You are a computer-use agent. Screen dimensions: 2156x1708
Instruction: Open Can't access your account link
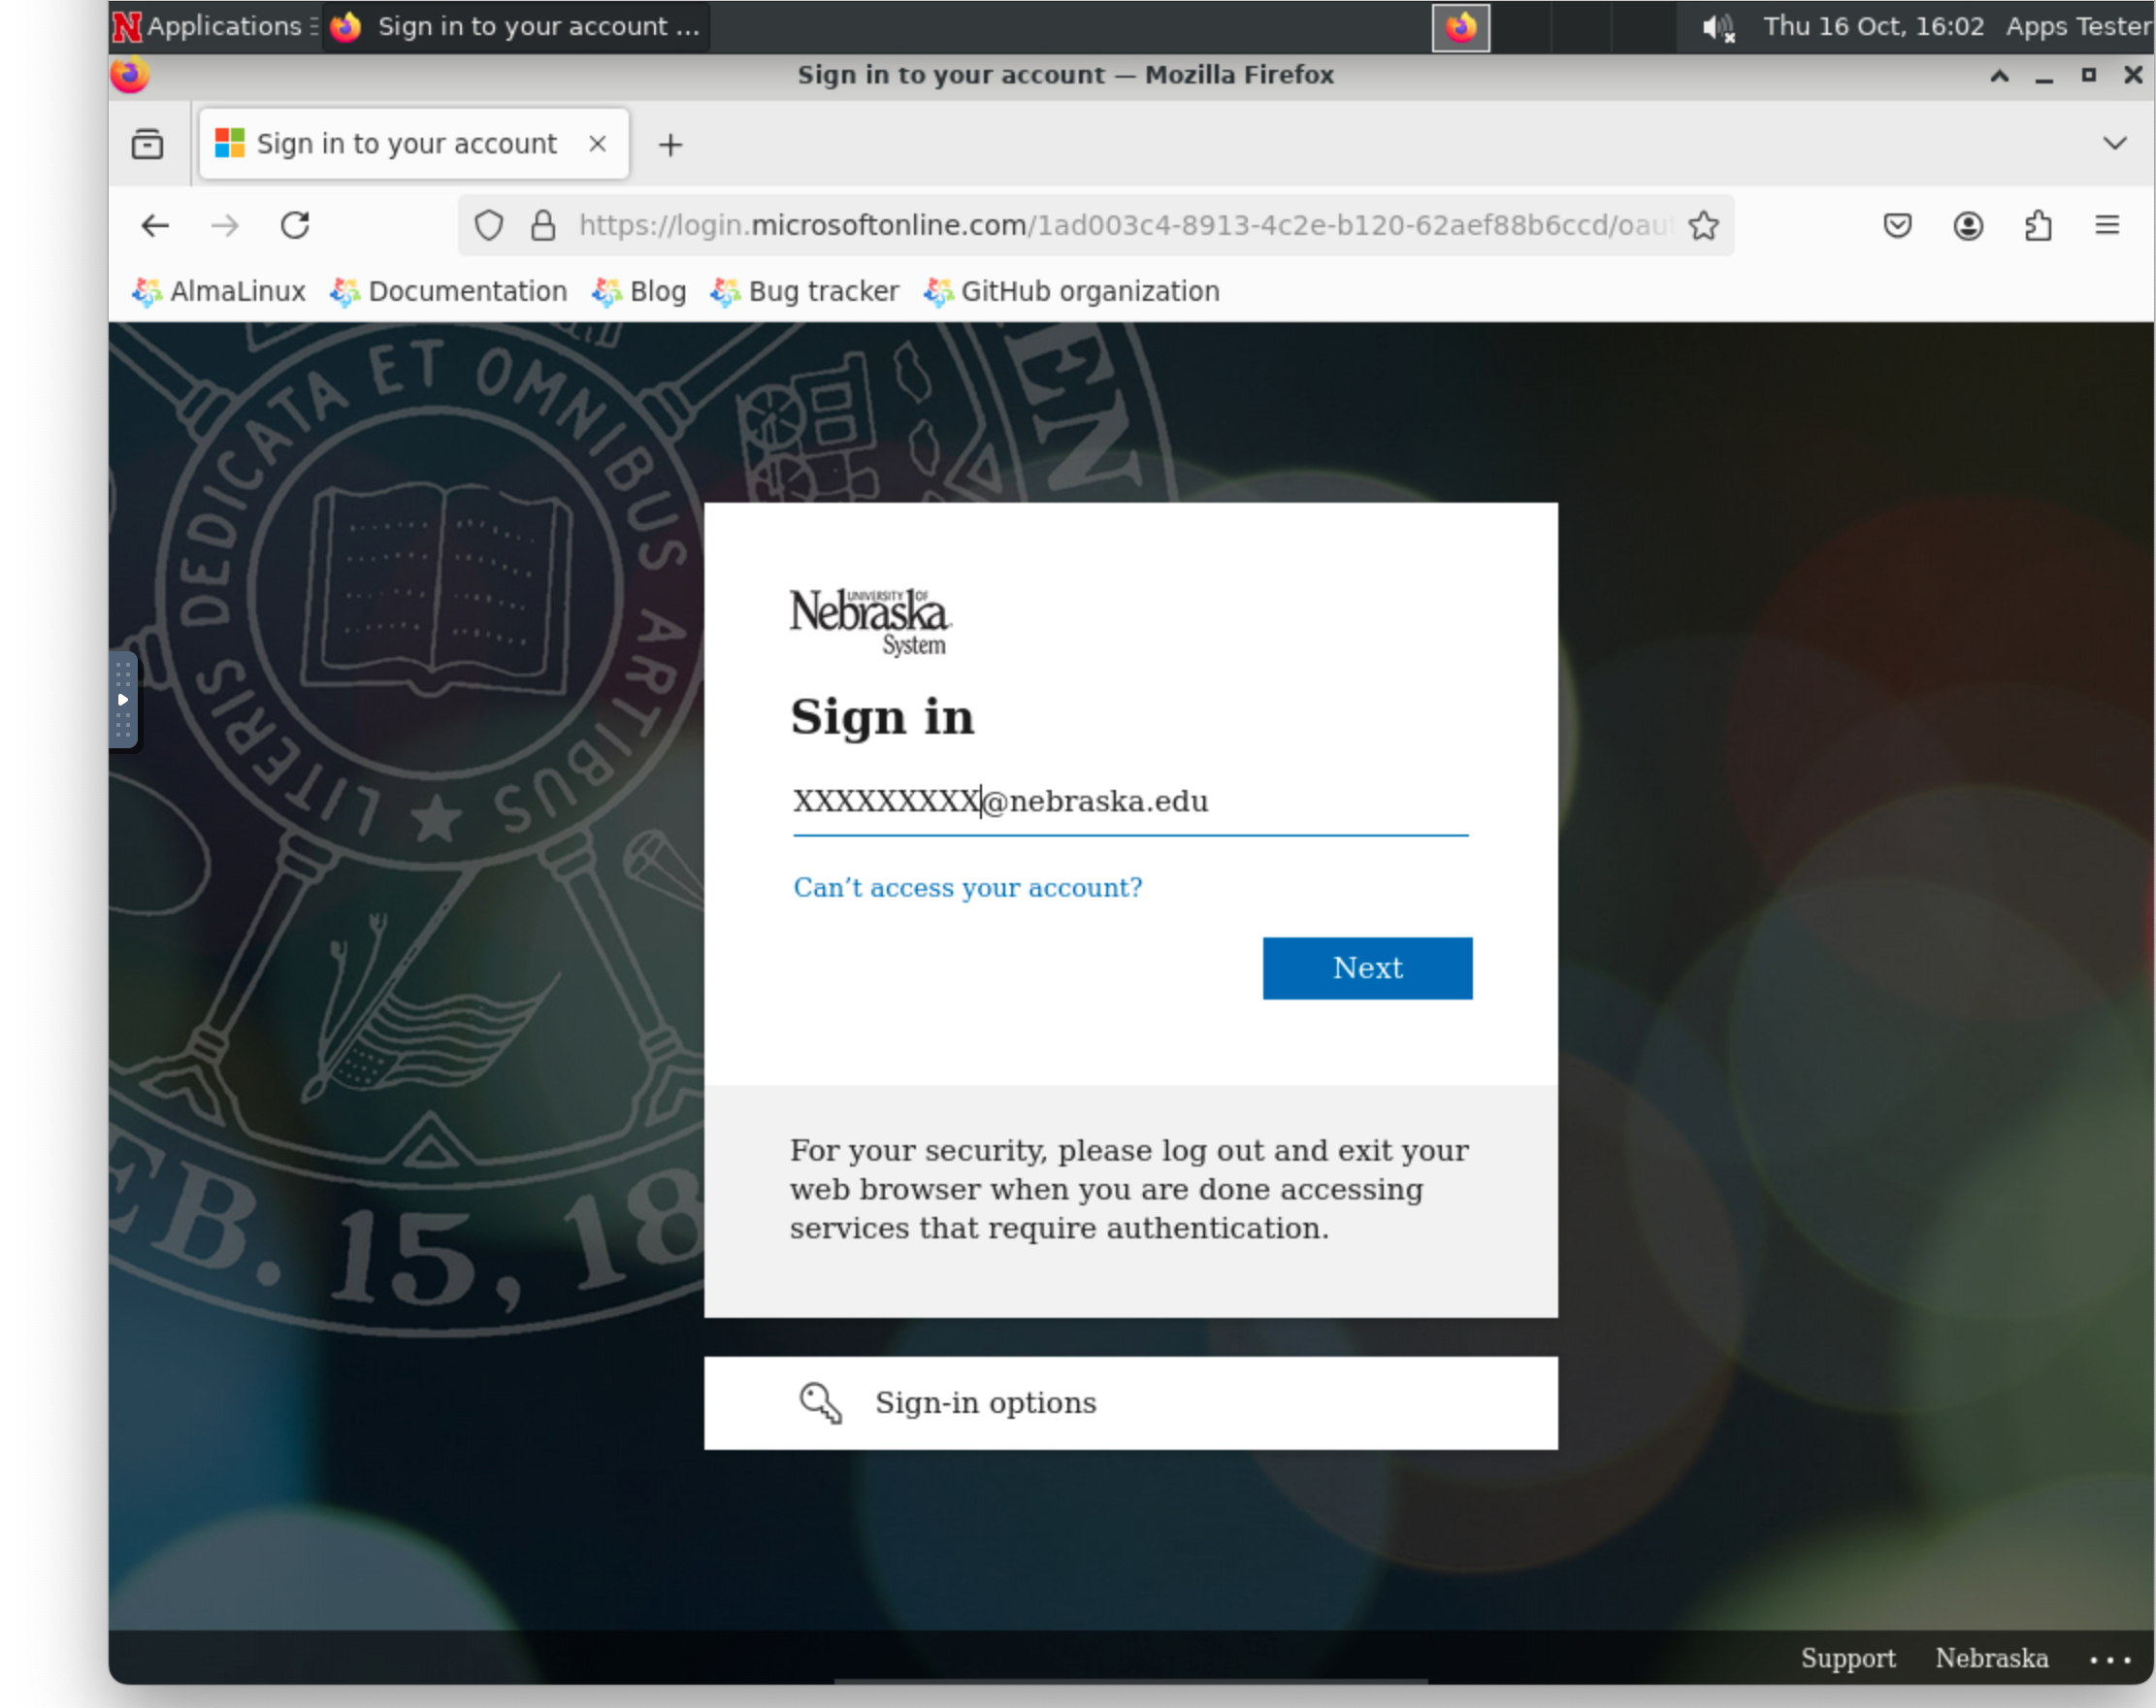tap(967, 887)
